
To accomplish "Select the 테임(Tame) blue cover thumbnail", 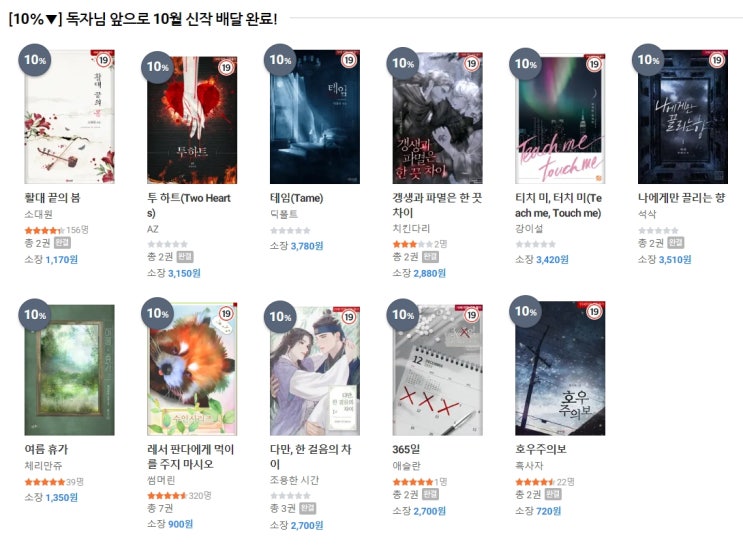I will tap(315, 117).
